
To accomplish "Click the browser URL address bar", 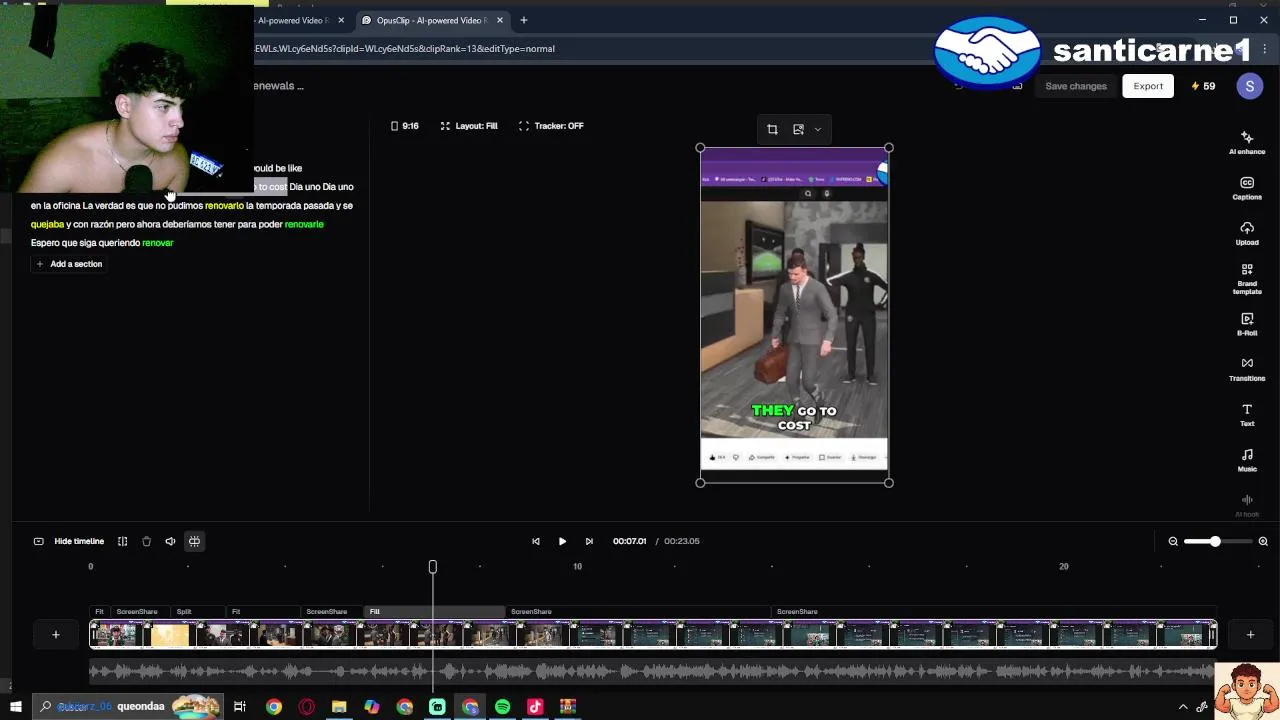I will (590, 48).
